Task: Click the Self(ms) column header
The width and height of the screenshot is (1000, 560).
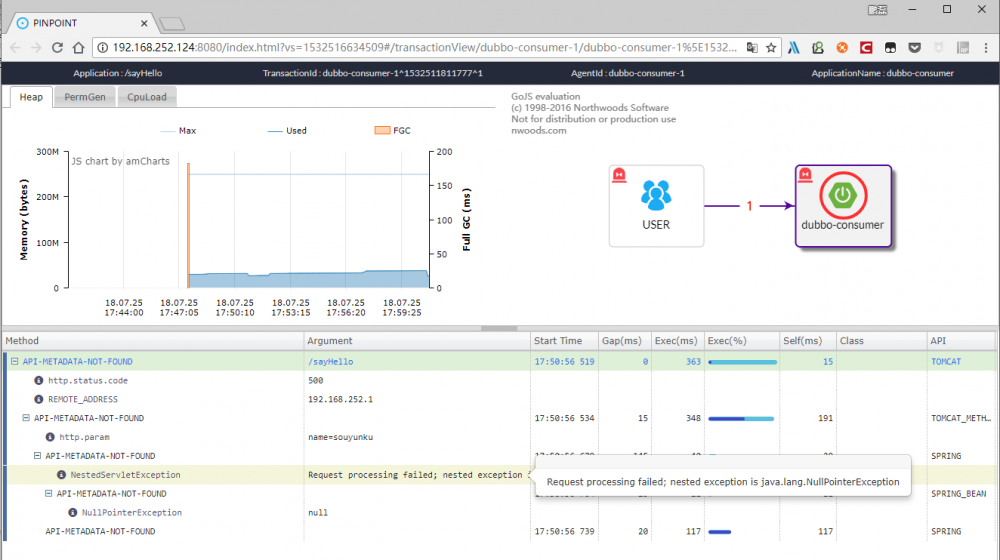Action: (807, 341)
